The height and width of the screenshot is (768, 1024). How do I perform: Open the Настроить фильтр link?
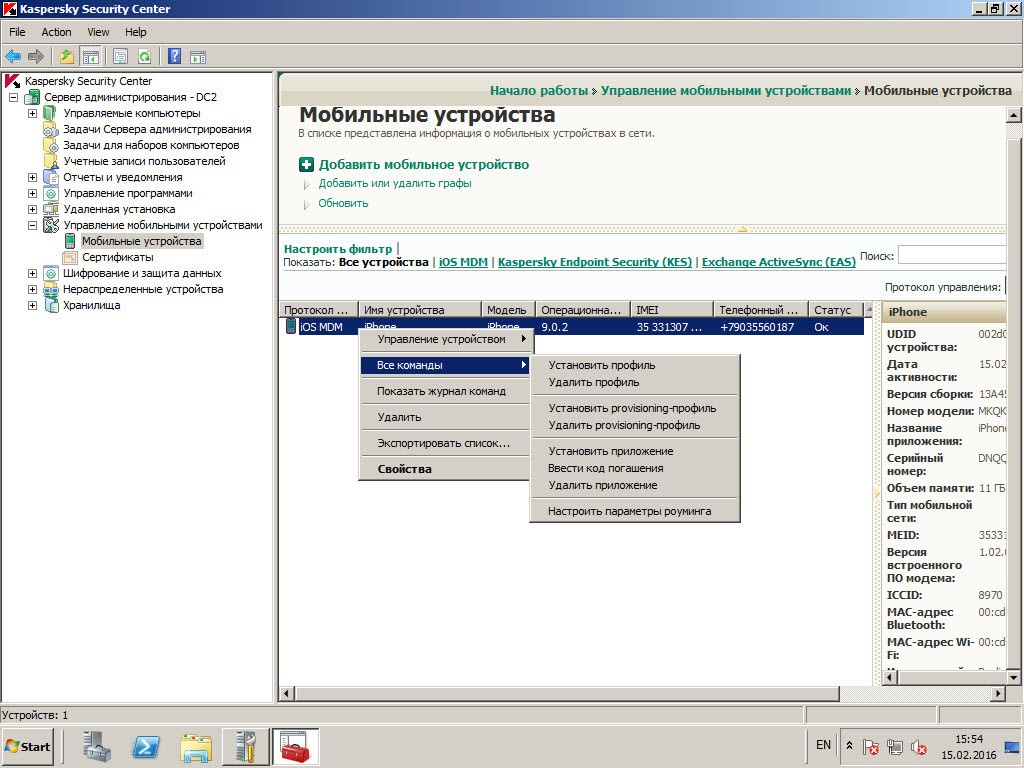coord(338,249)
